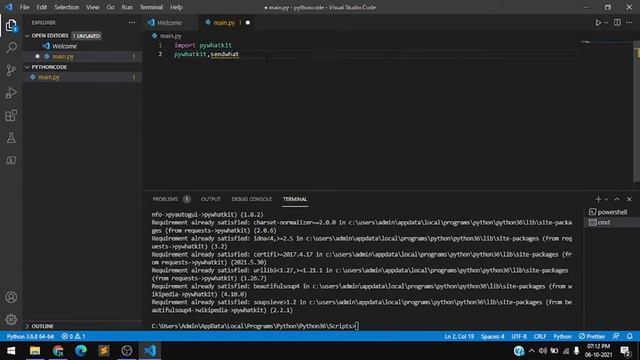Open the Terminal menu
This screenshot has width=640, height=360.
coord(151,7)
